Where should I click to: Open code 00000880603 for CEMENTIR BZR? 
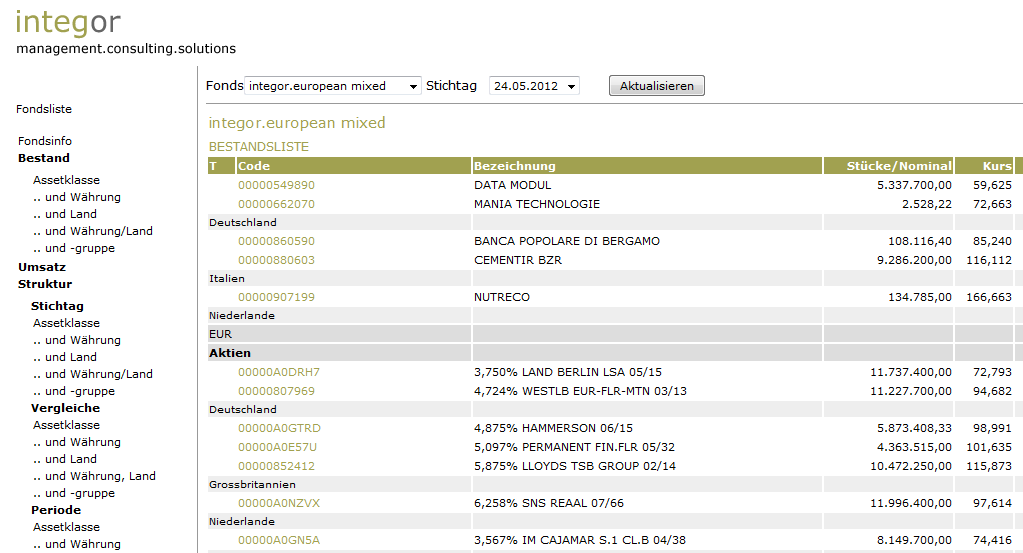click(x=276, y=260)
